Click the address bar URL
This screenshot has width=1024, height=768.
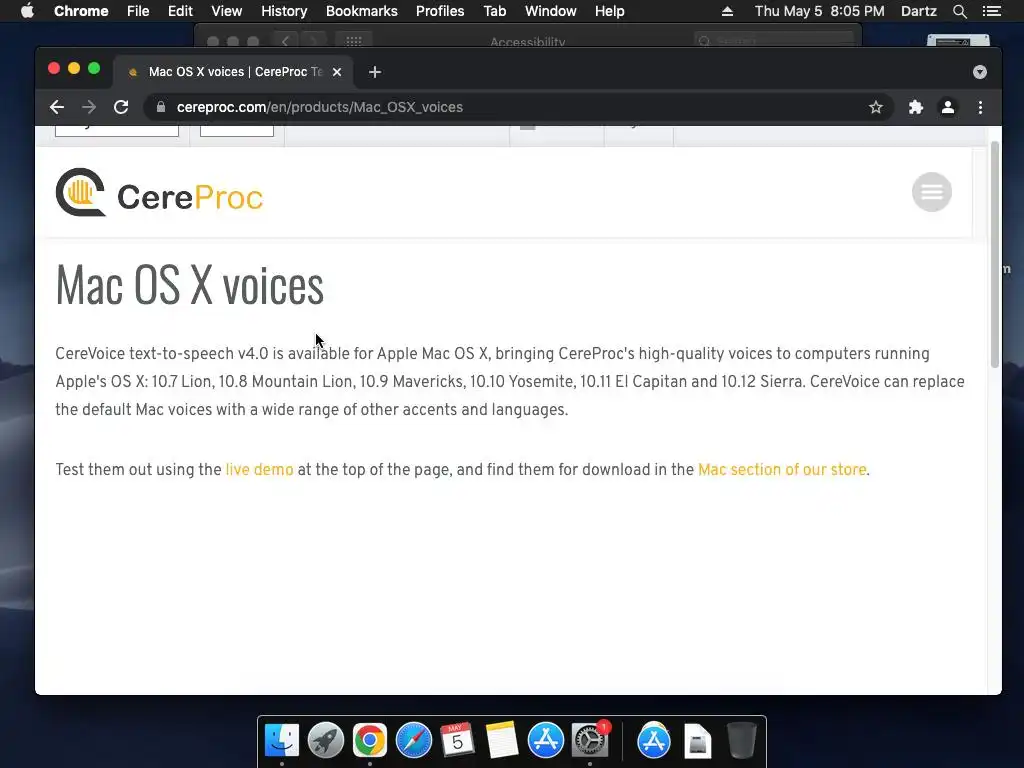pos(320,107)
